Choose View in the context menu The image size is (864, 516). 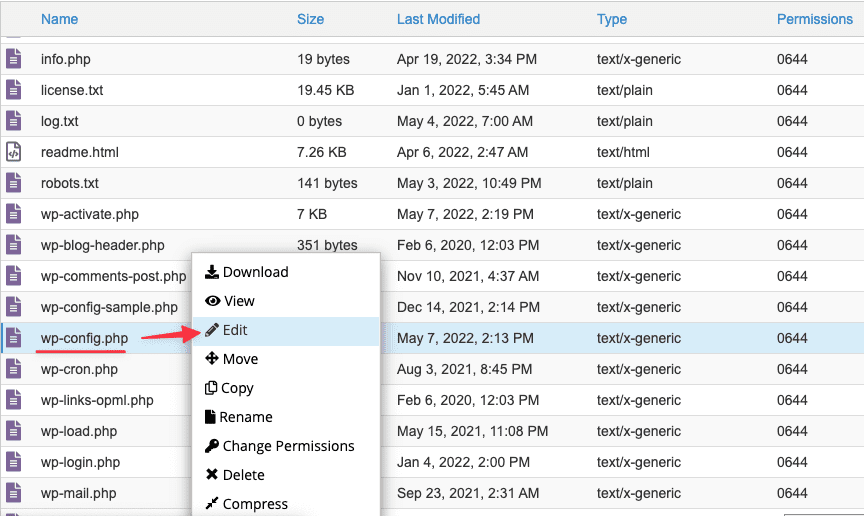click(239, 301)
